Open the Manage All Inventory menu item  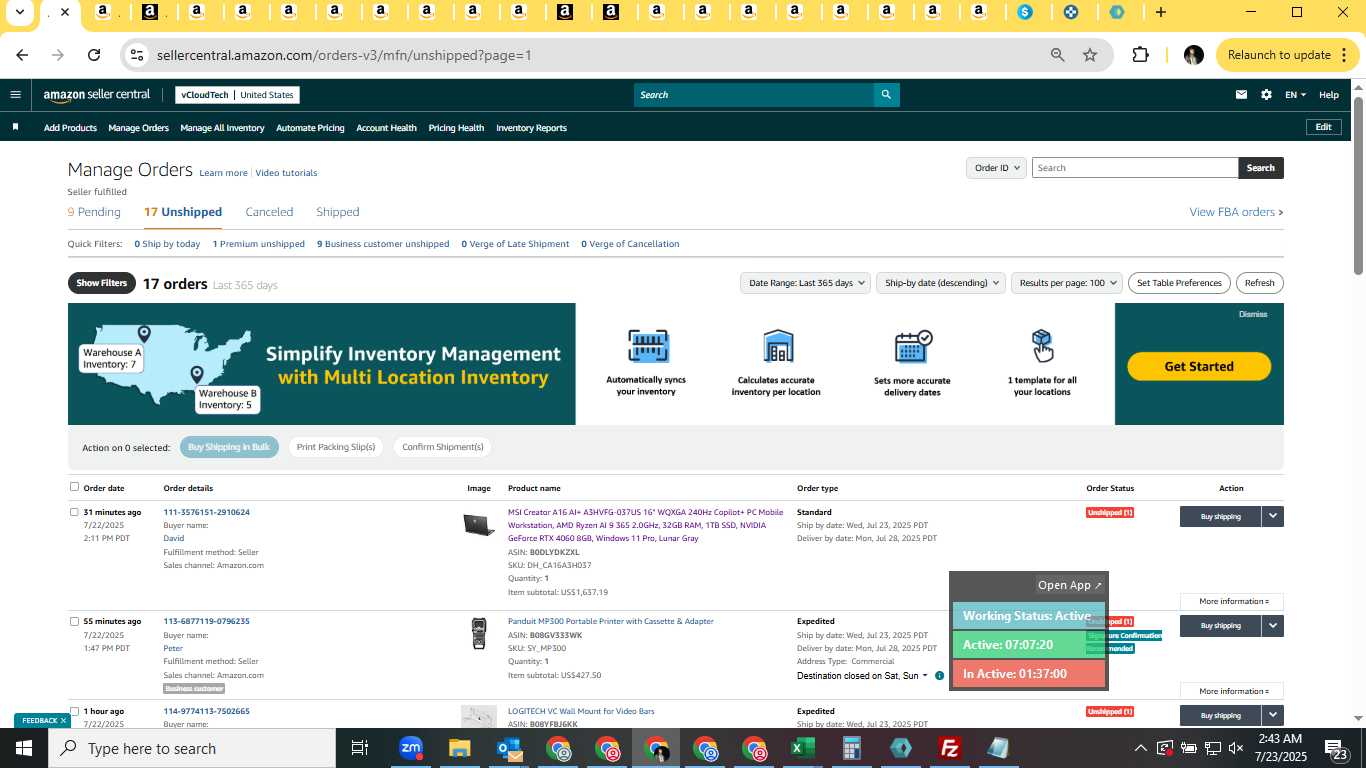(x=222, y=128)
